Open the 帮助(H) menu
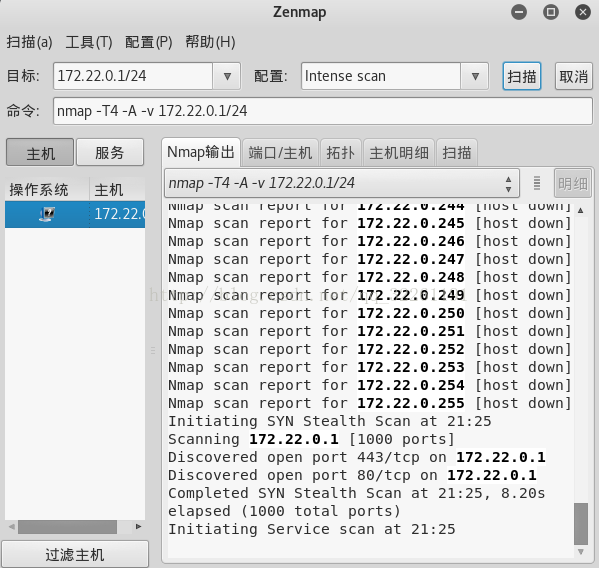 pyautogui.click(x=210, y=42)
